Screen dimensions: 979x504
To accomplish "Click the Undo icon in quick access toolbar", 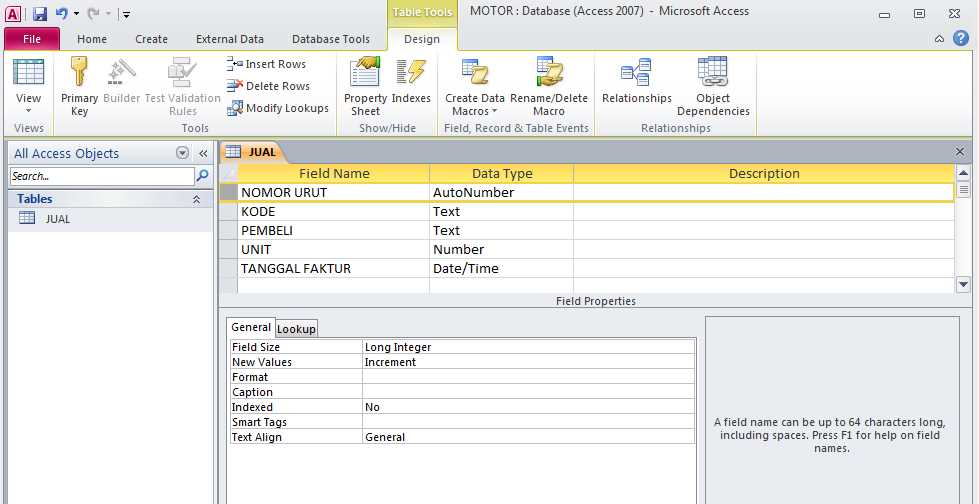I will tap(61, 13).
